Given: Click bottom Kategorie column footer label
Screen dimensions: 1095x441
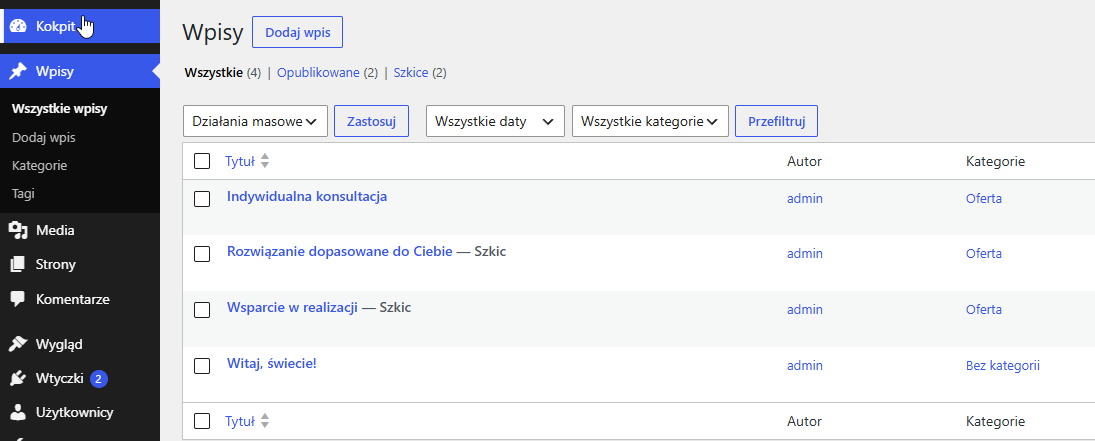Looking at the screenshot, I should tap(995, 421).
